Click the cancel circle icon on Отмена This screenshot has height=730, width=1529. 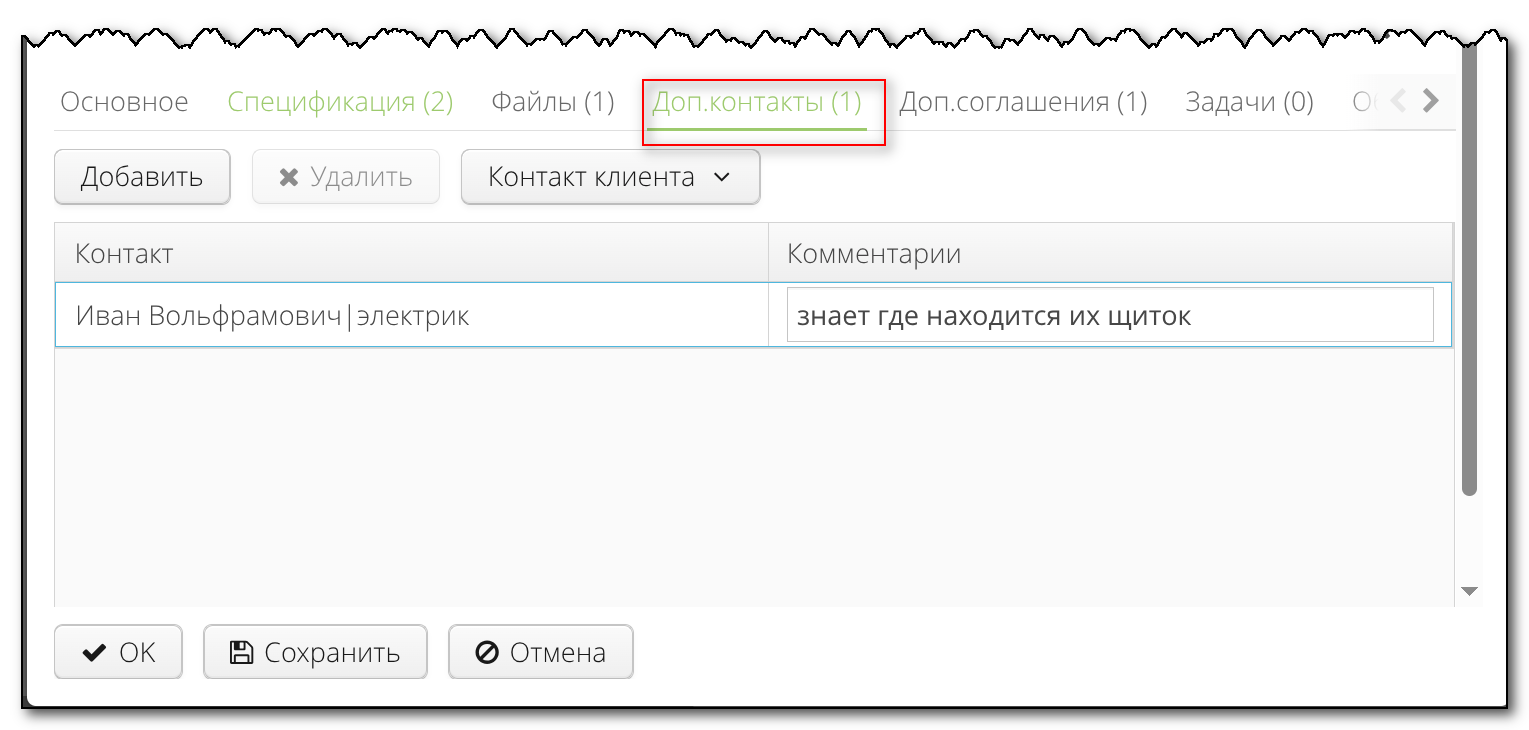(487, 652)
